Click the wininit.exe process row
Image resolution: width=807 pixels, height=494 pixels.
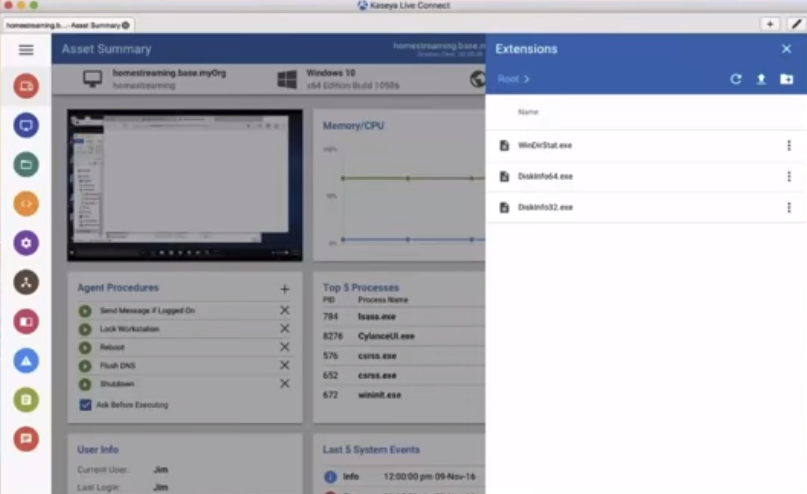click(x=404, y=395)
